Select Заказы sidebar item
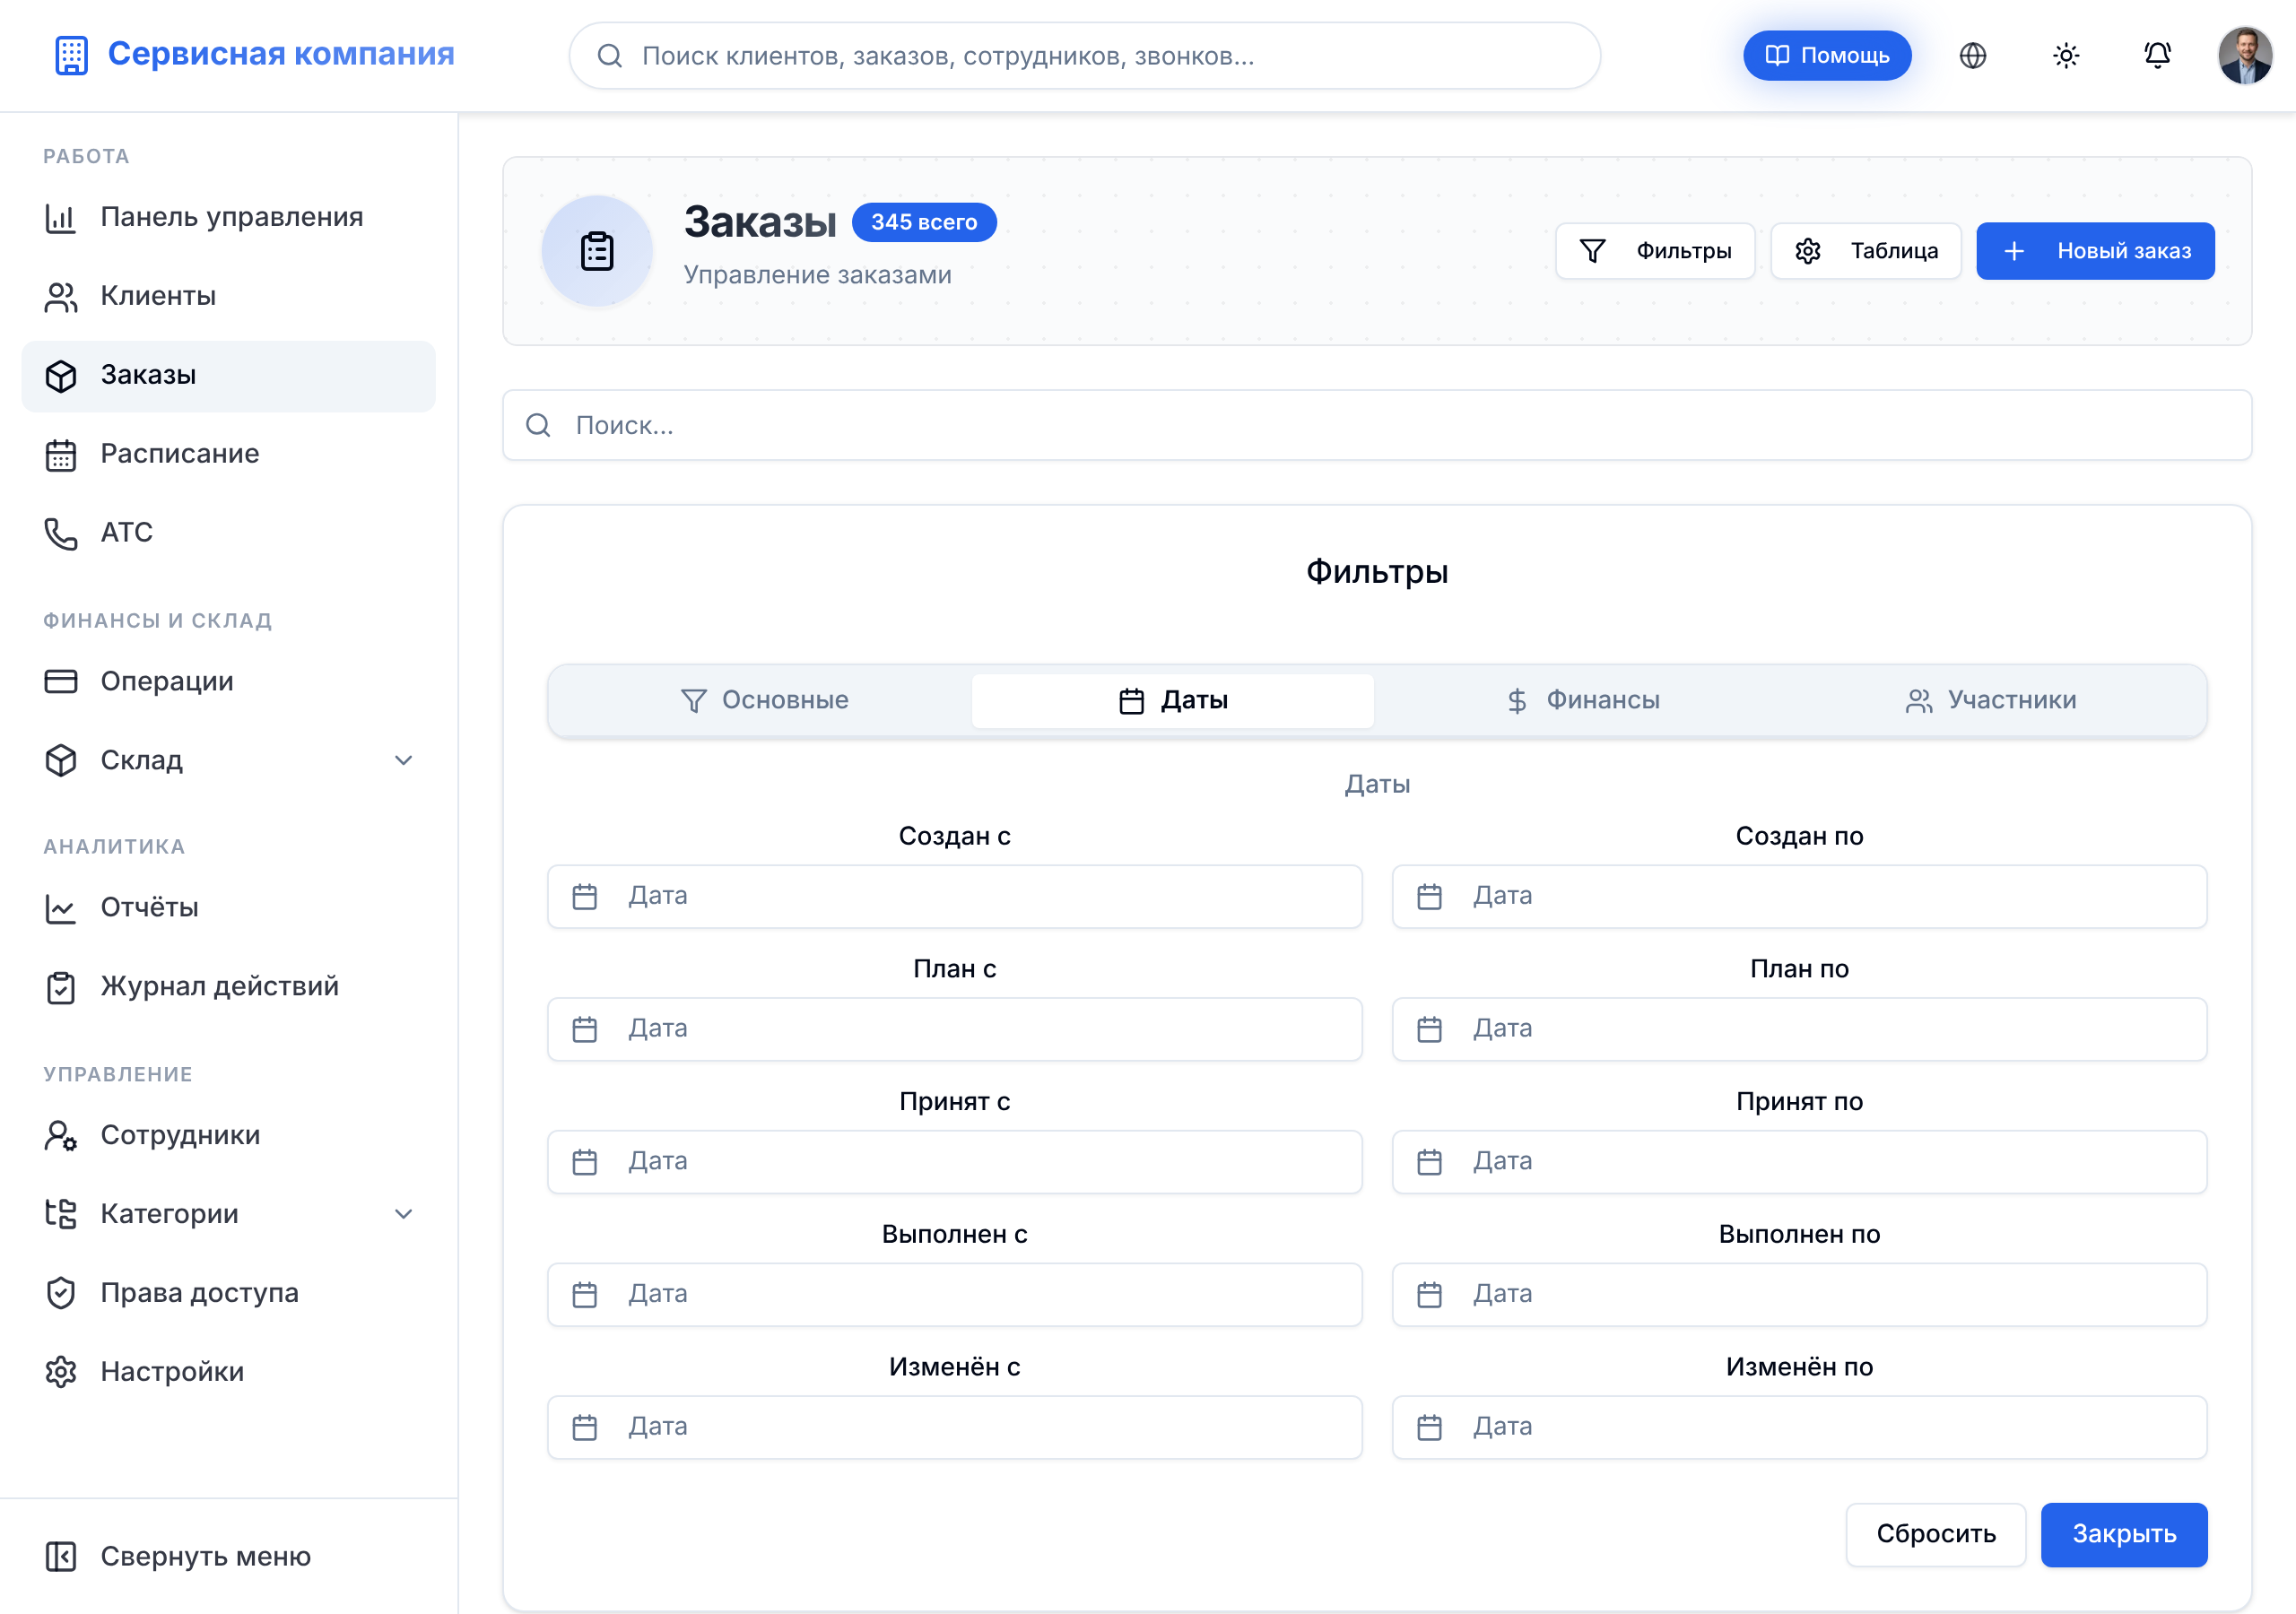 (229, 376)
